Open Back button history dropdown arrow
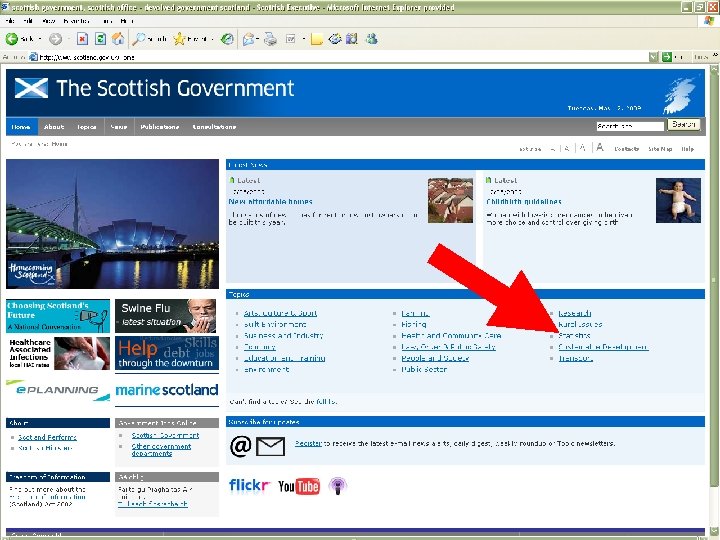The image size is (720, 540). point(40,39)
